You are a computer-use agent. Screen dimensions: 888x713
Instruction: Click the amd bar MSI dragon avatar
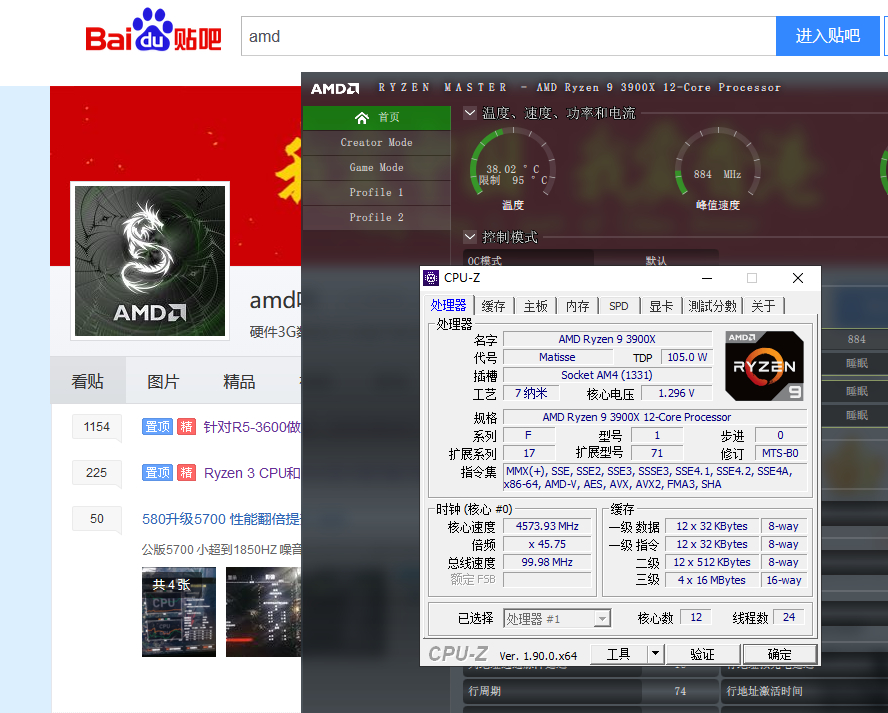(x=150, y=261)
